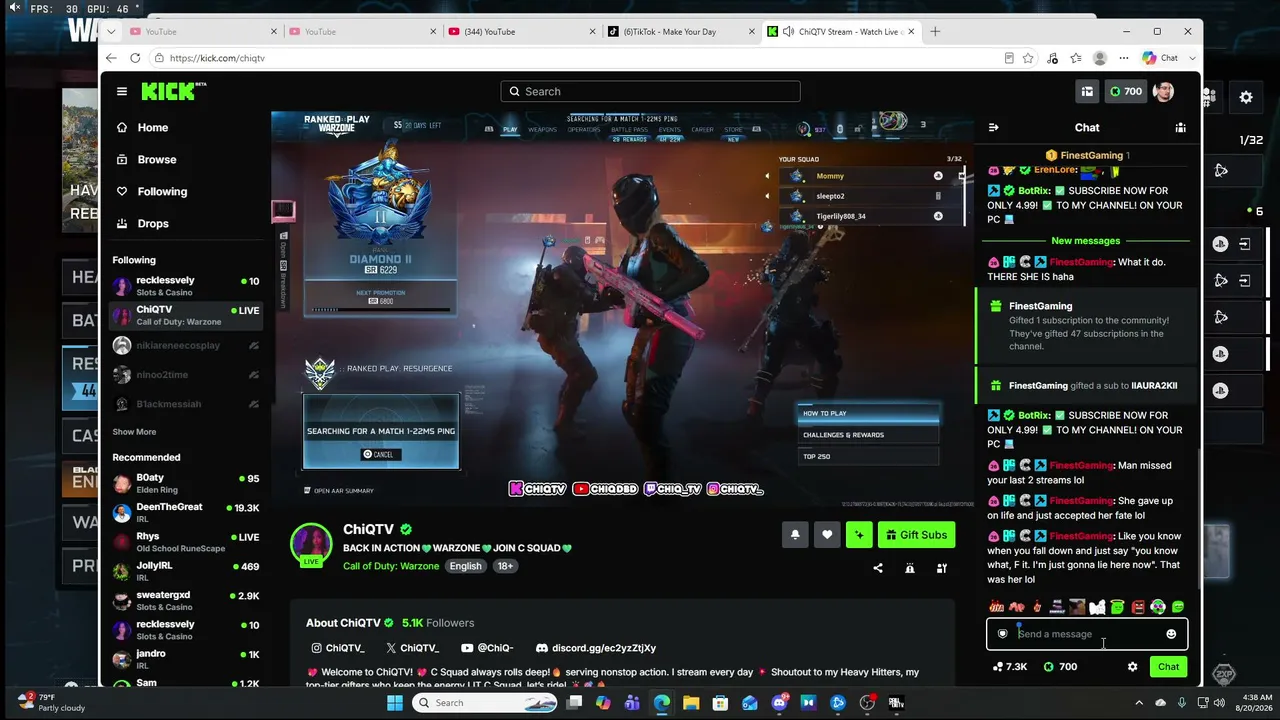
Task: Go back in the browser
Action: (x=112, y=58)
